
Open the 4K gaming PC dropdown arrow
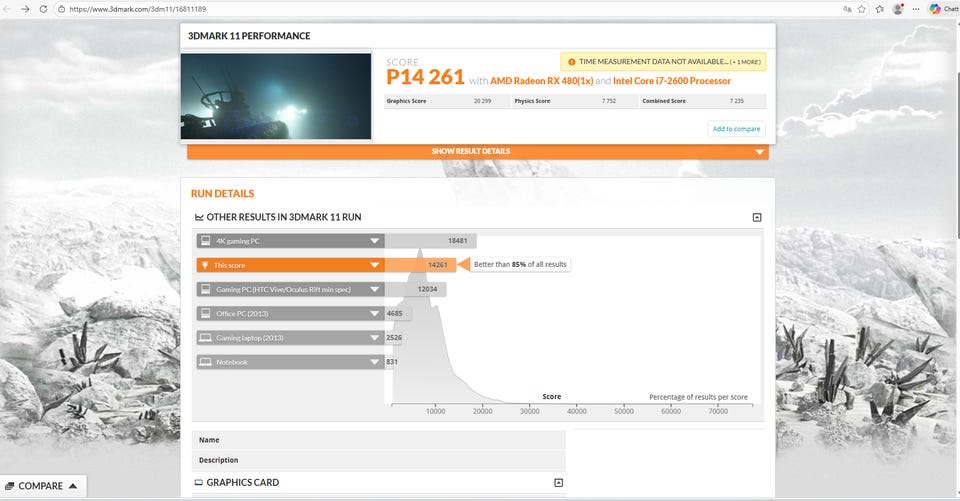[x=374, y=241]
